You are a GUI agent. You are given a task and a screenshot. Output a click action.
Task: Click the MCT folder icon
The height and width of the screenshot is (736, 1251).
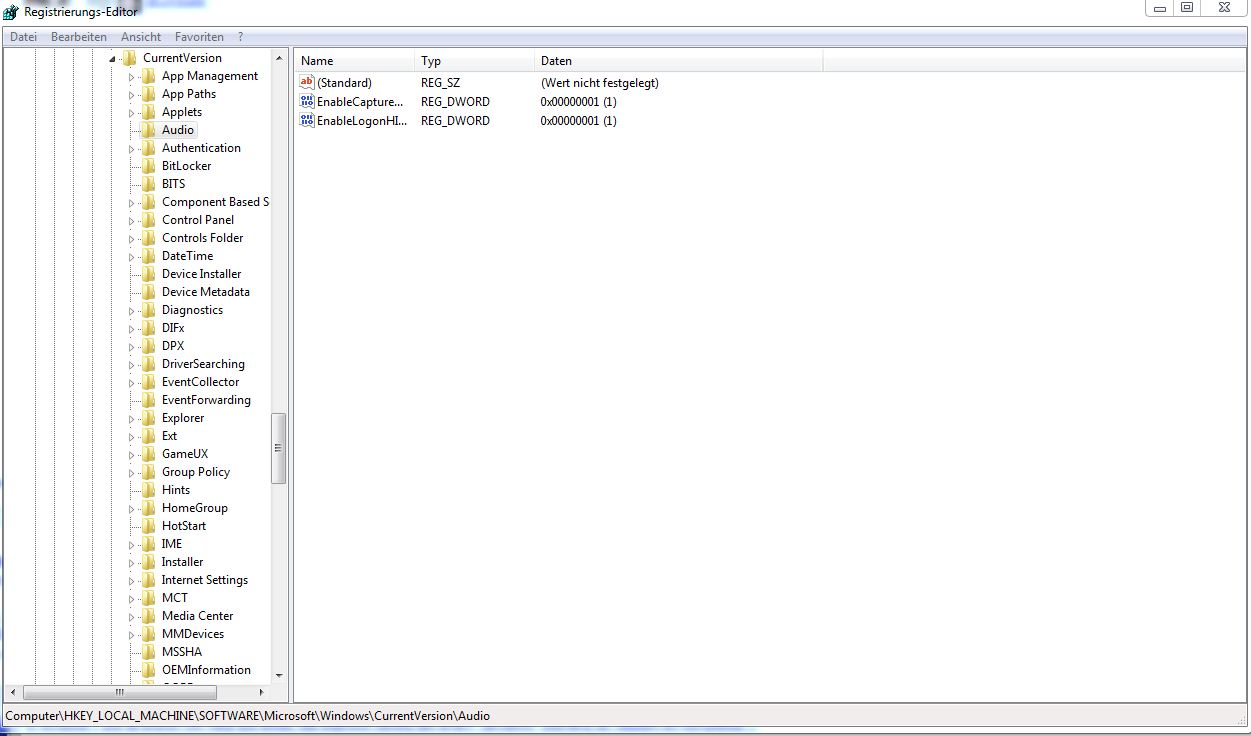pyautogui.click(x=148, y=598)
